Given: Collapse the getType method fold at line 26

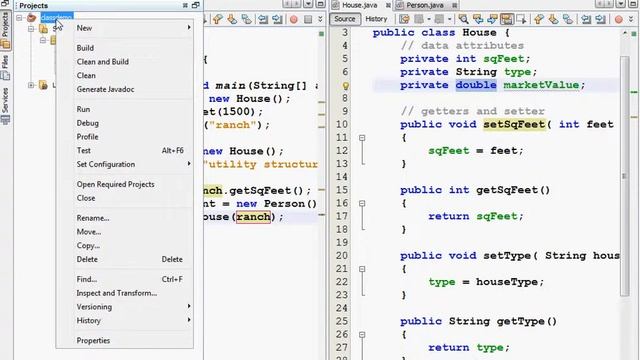Looking at the screenshot, I should [x=362, y=334].
